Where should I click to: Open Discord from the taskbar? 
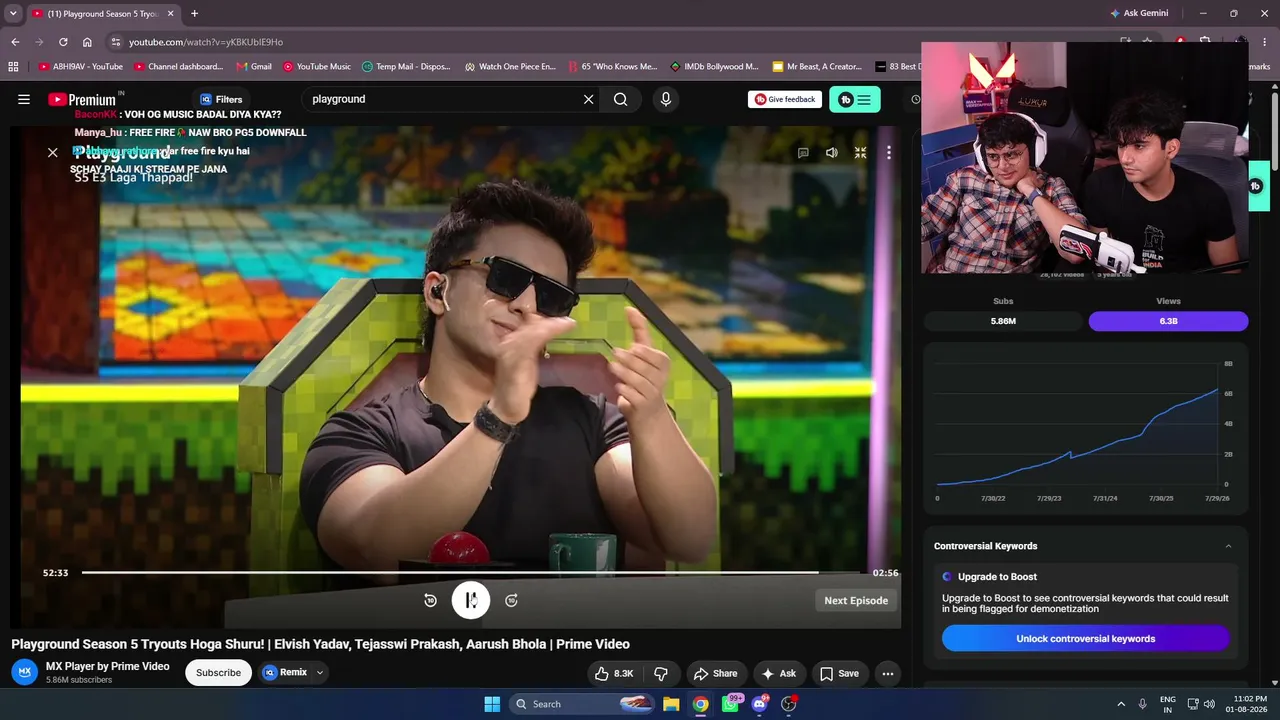pyautogui.click(x=759, y=704)
